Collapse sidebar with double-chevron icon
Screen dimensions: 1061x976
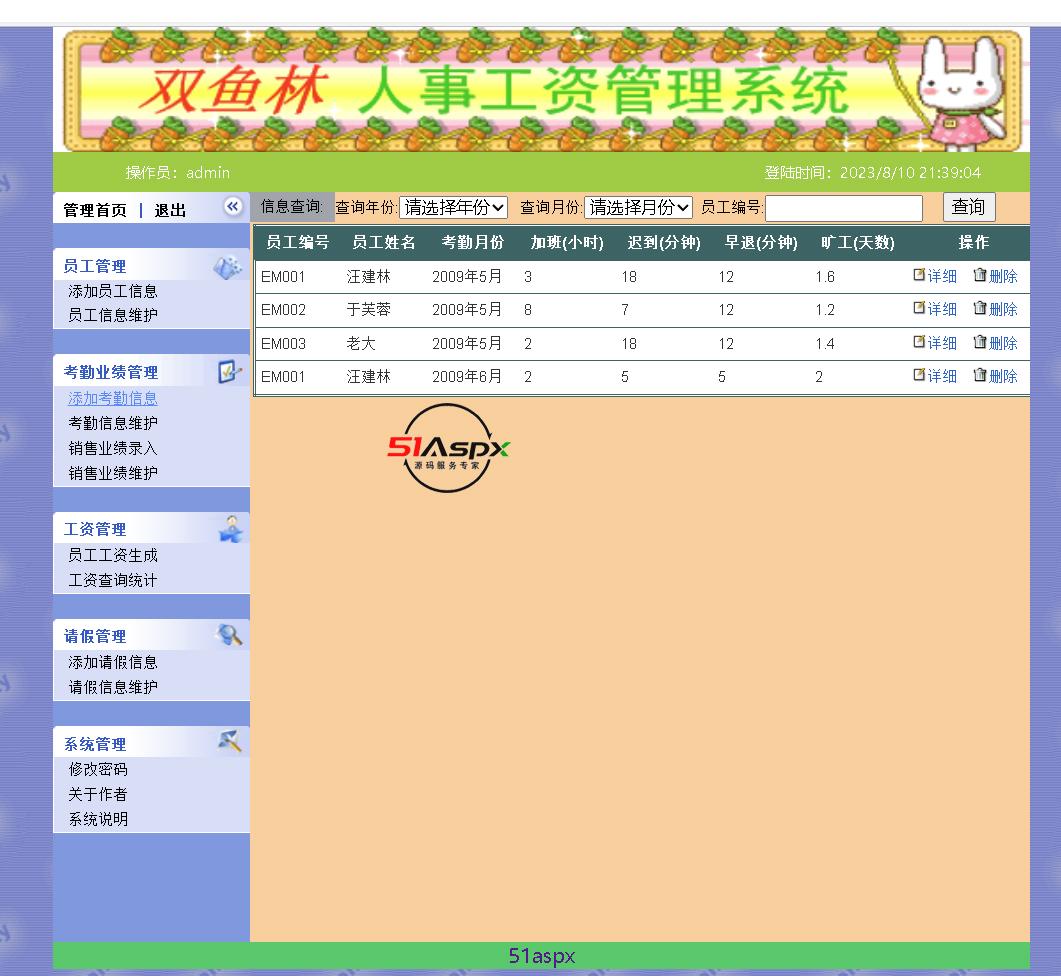tap(233, 206)
